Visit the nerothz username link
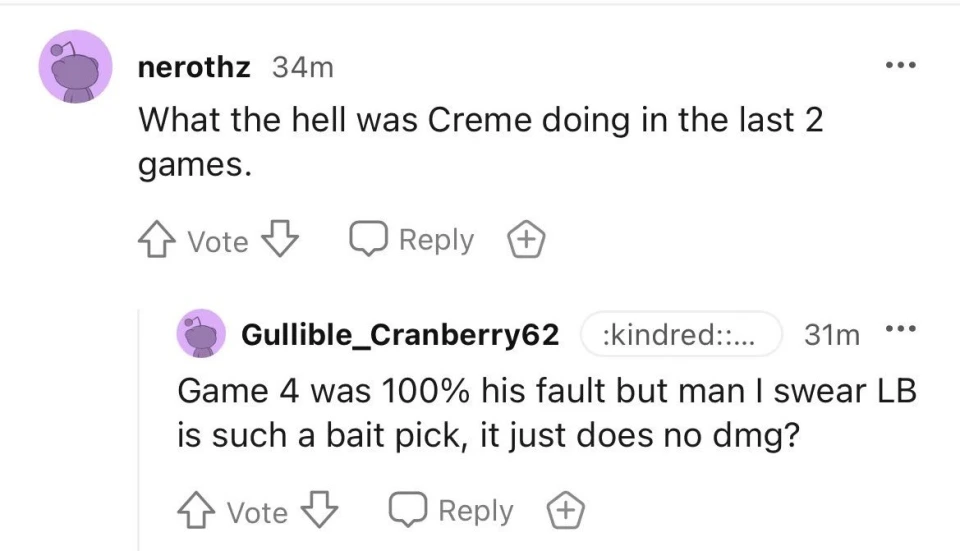The image size is (960, 551). coord(197,67)
